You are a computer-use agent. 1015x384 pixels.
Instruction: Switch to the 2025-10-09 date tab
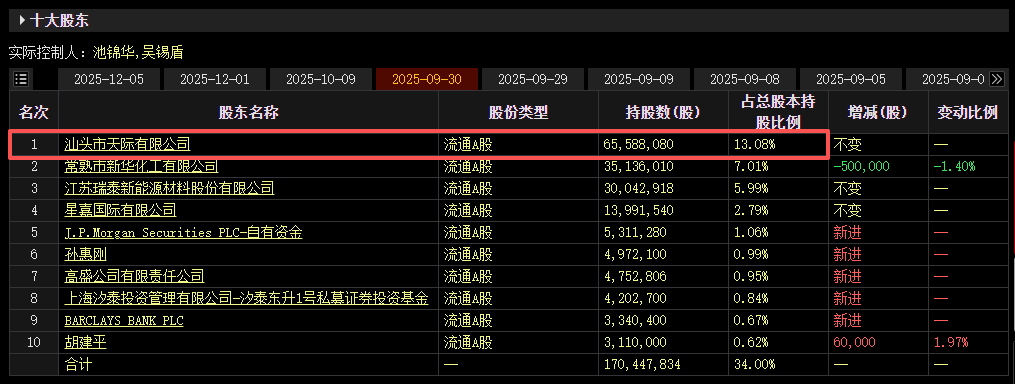click(x=320, y=80)
